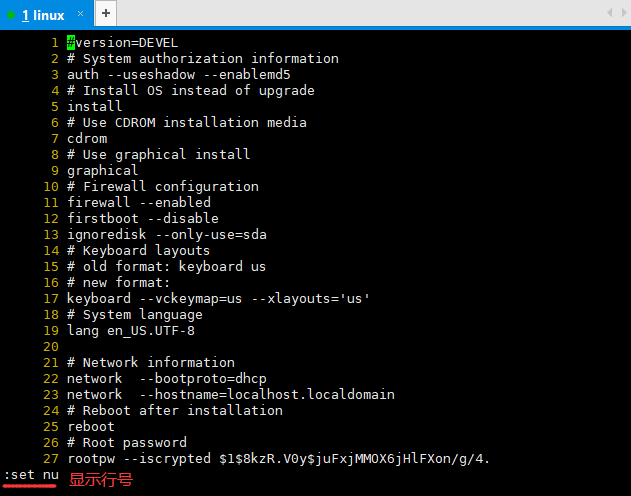Image resolution: width=631 pixels, height=496 pixels.
Task: Click the "install" line in the editor
Action: point(94,106)
